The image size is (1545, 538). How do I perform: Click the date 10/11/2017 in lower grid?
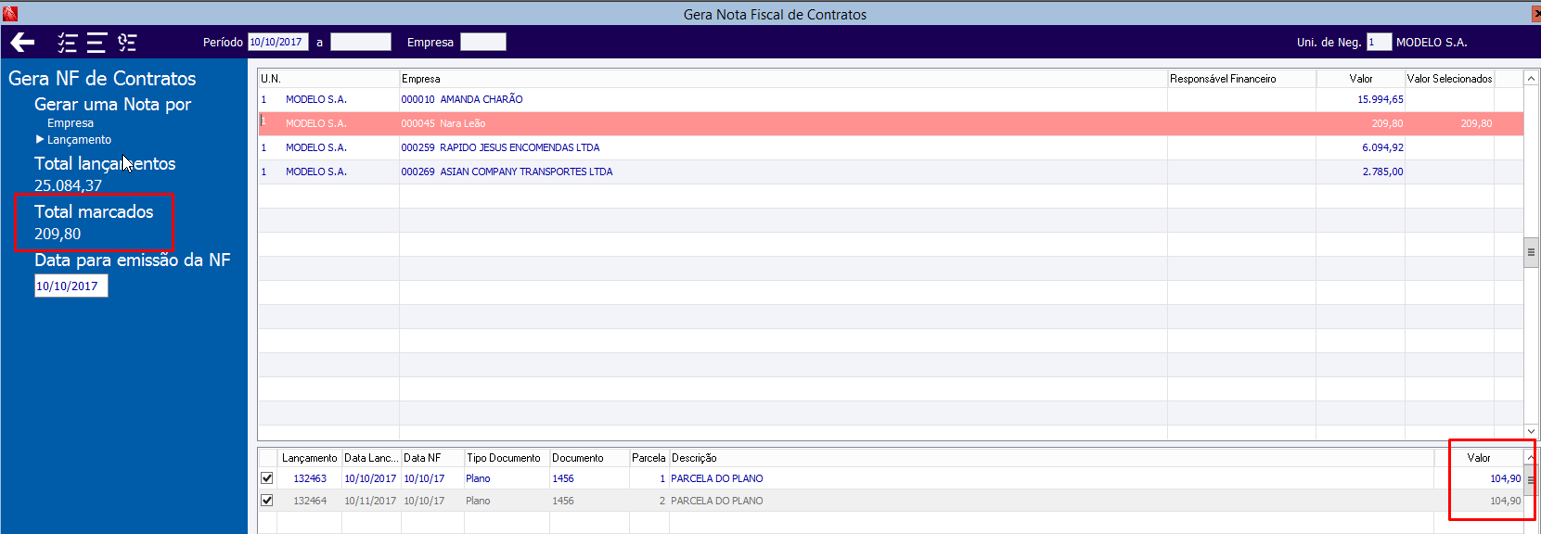click(x=371, y=500)
